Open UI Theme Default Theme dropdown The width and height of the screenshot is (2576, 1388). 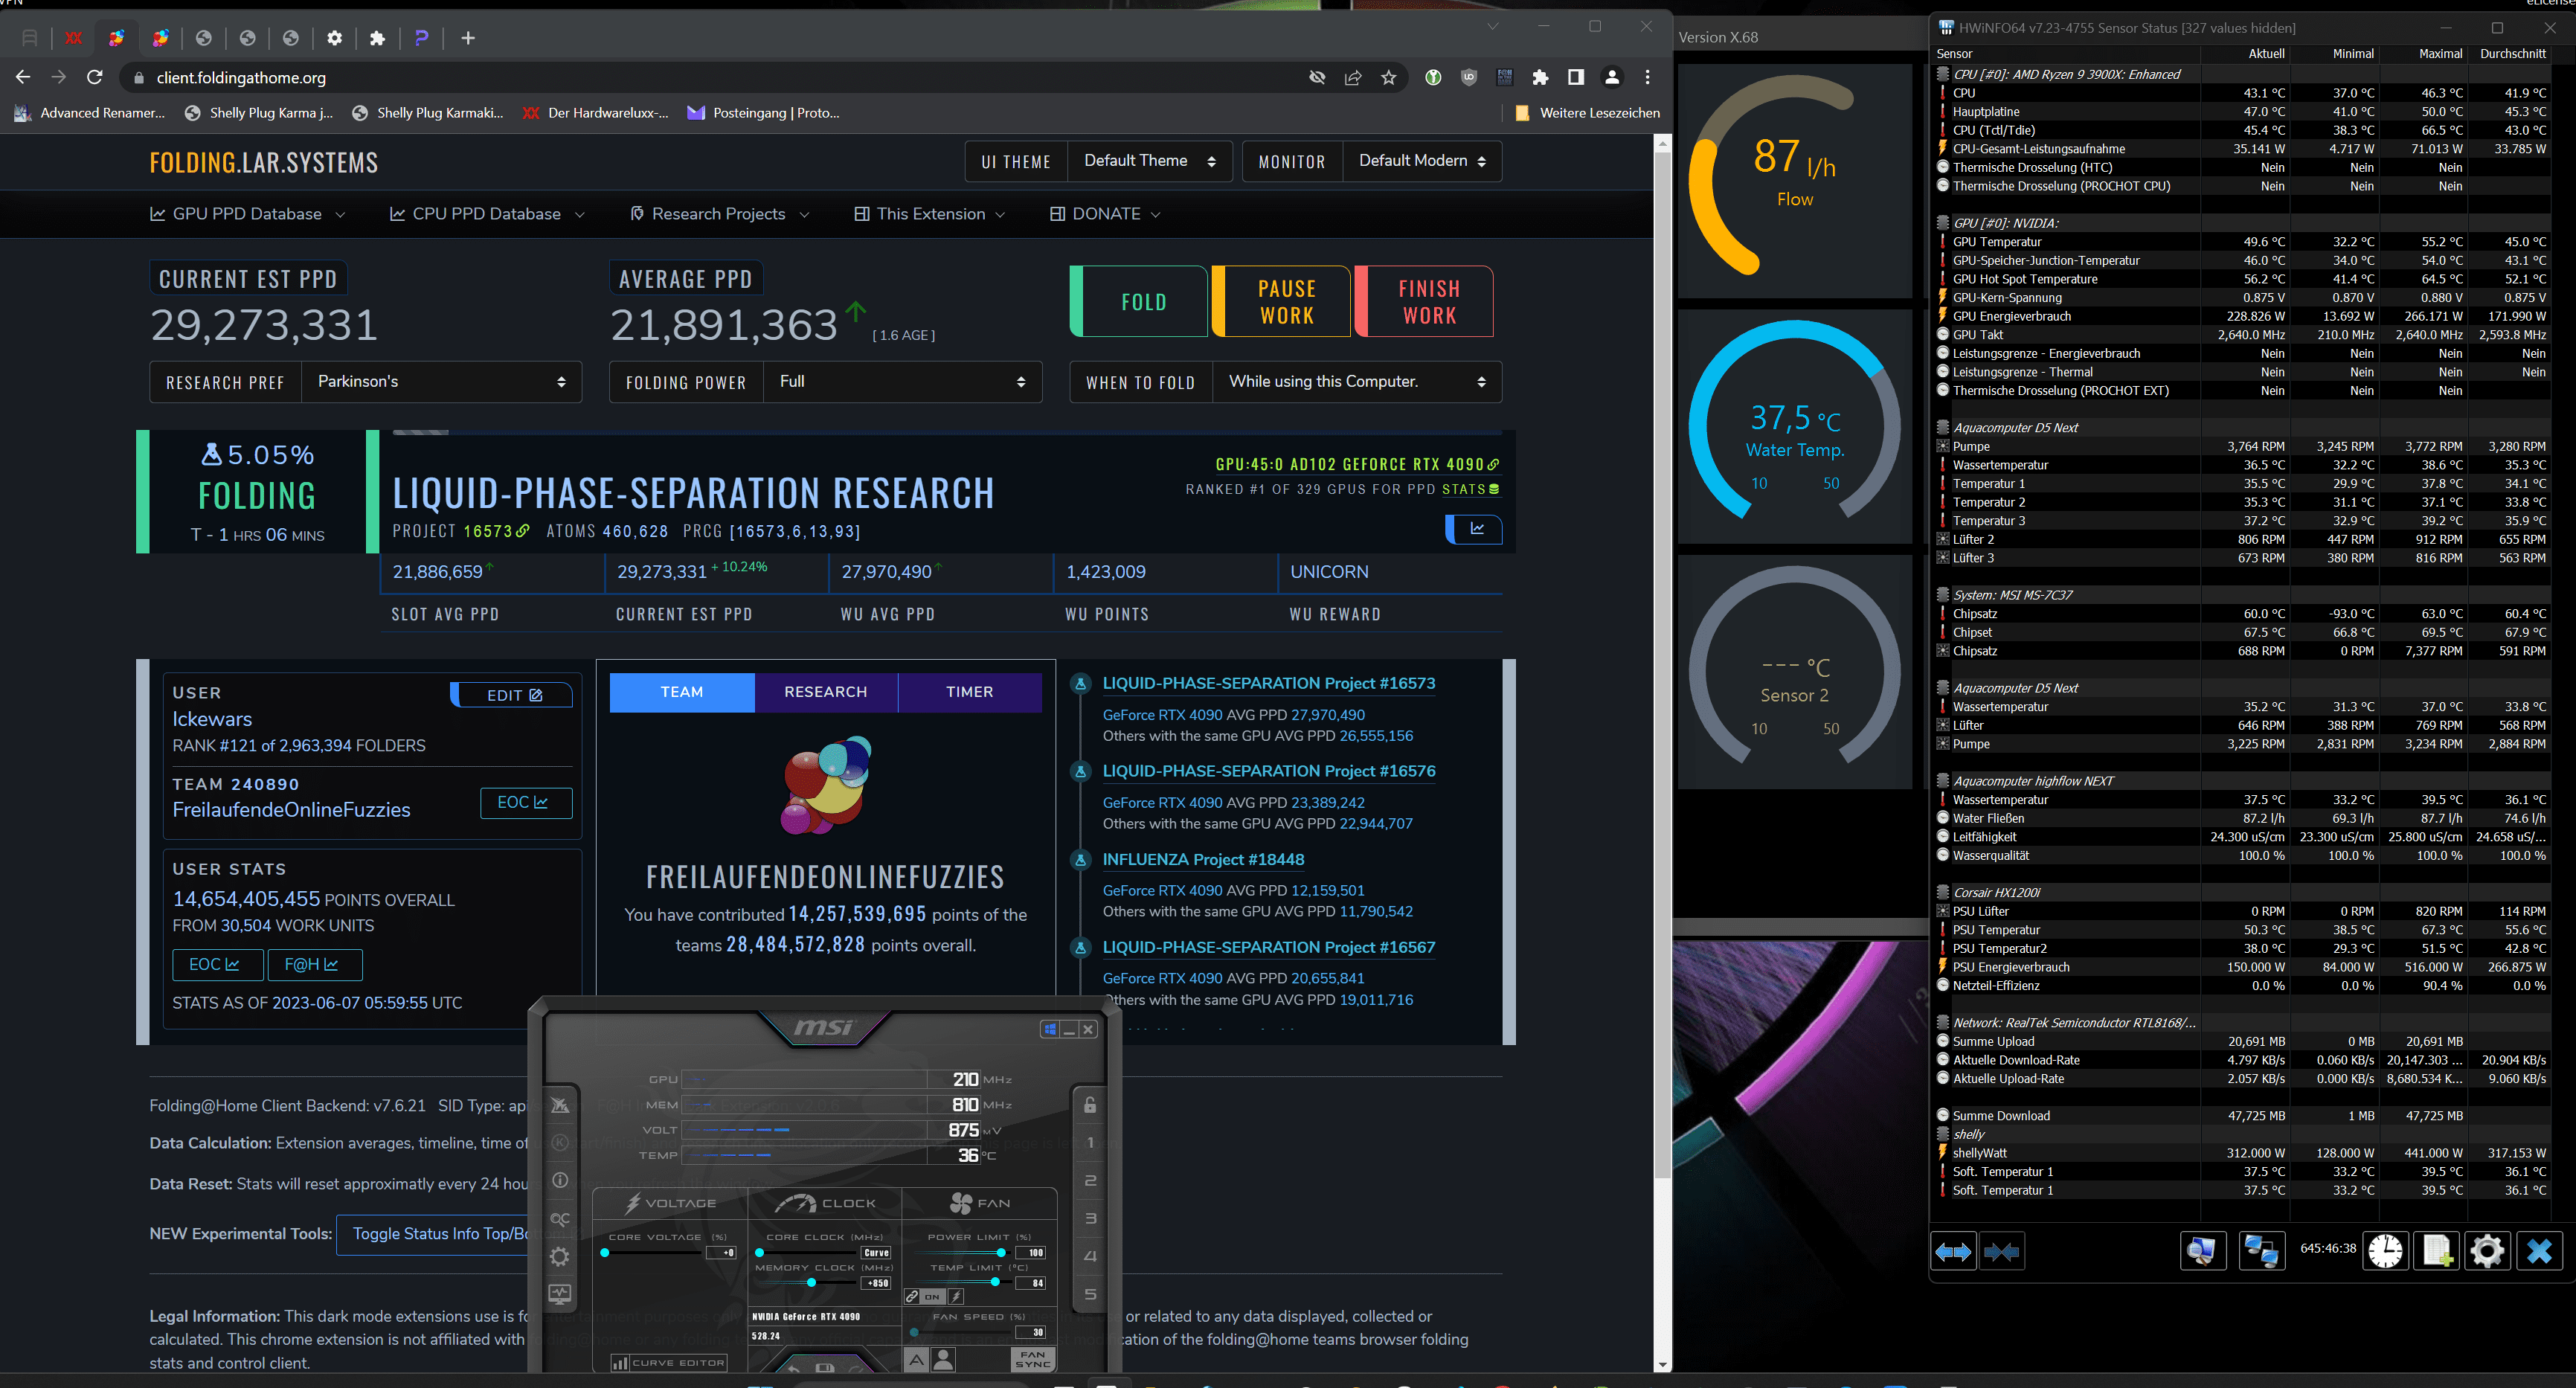pos(1150,161)
